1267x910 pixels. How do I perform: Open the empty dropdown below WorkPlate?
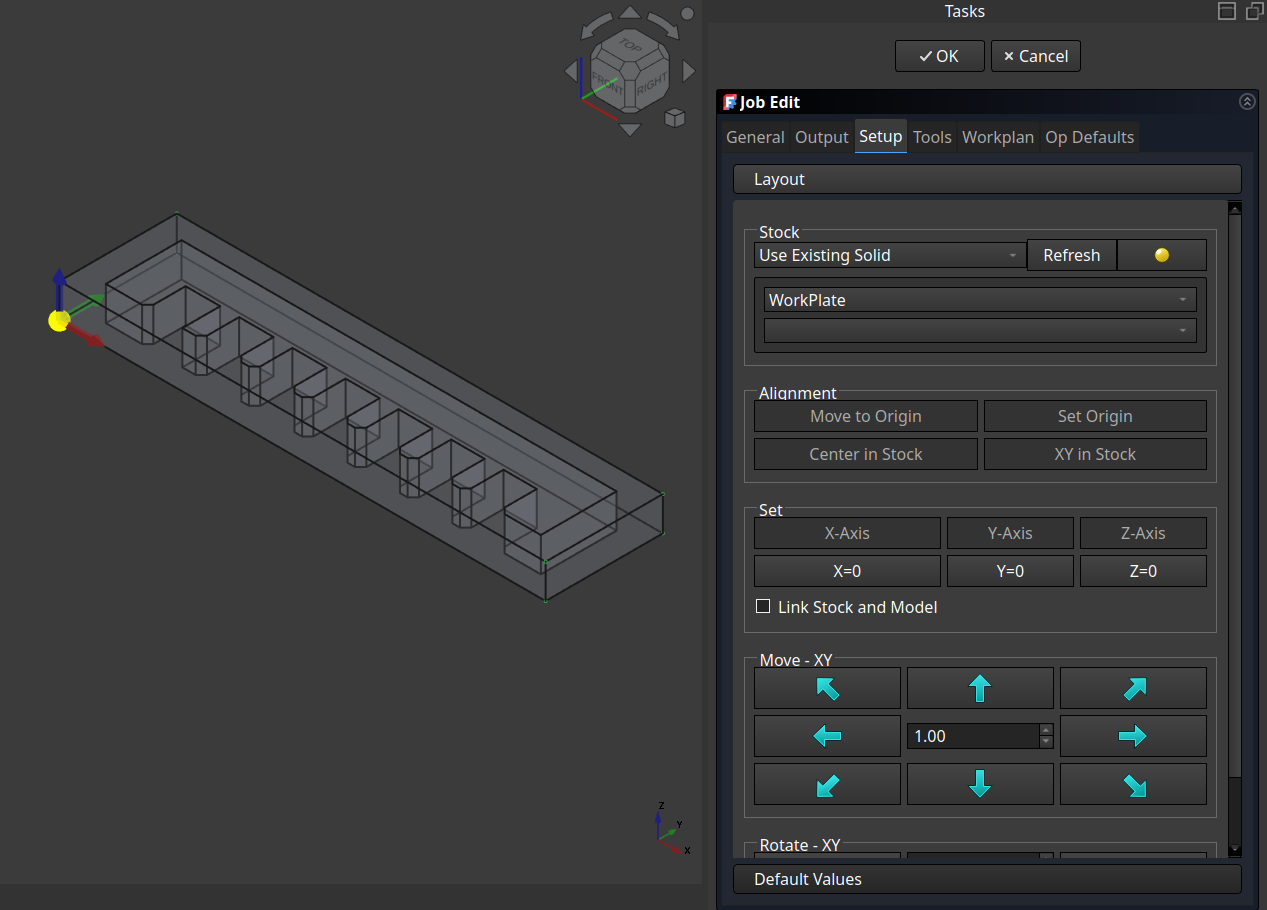[980, 330]
